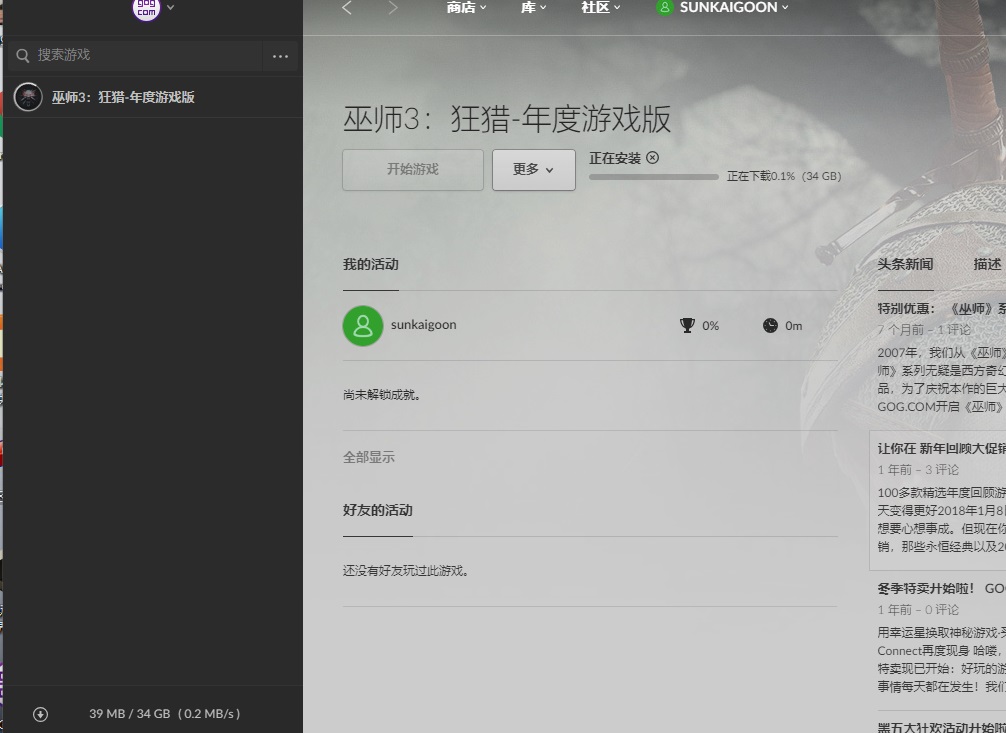
Task: Click the download progress bar
Action: point(654,177)
